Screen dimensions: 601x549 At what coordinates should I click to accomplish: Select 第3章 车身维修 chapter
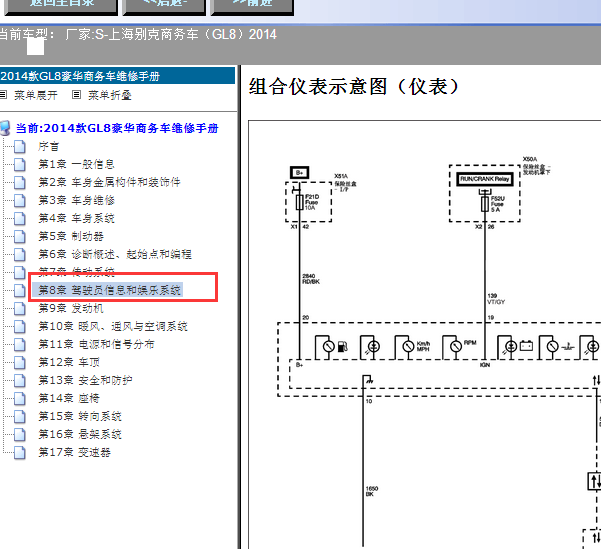[x=76, y=201]
